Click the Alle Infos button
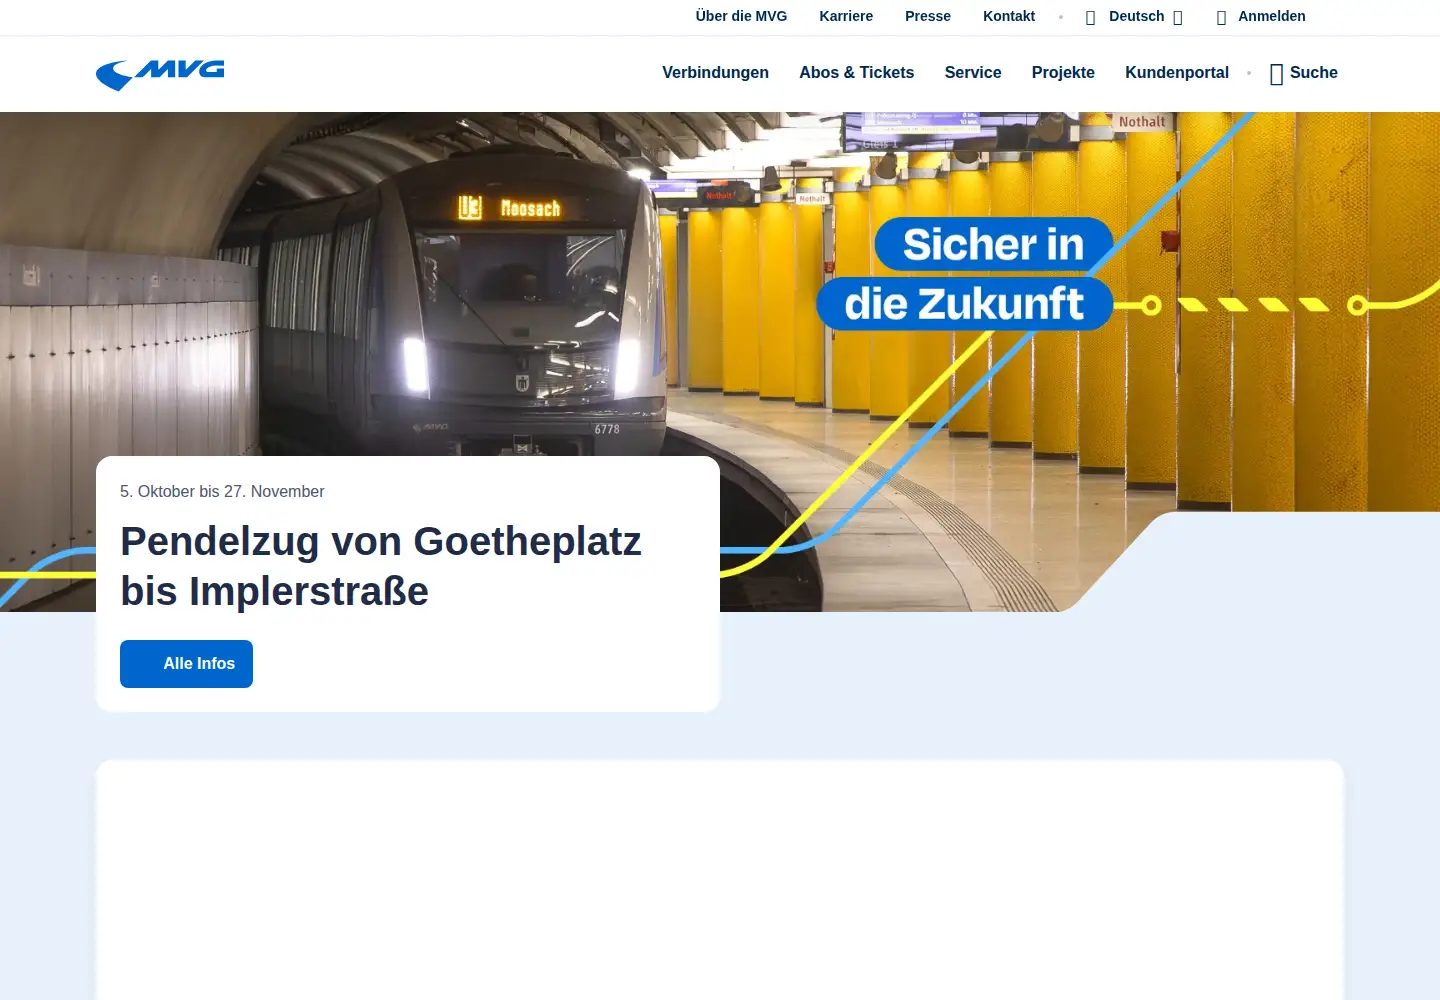The image size is (1440, 1000). coord(186,664)
